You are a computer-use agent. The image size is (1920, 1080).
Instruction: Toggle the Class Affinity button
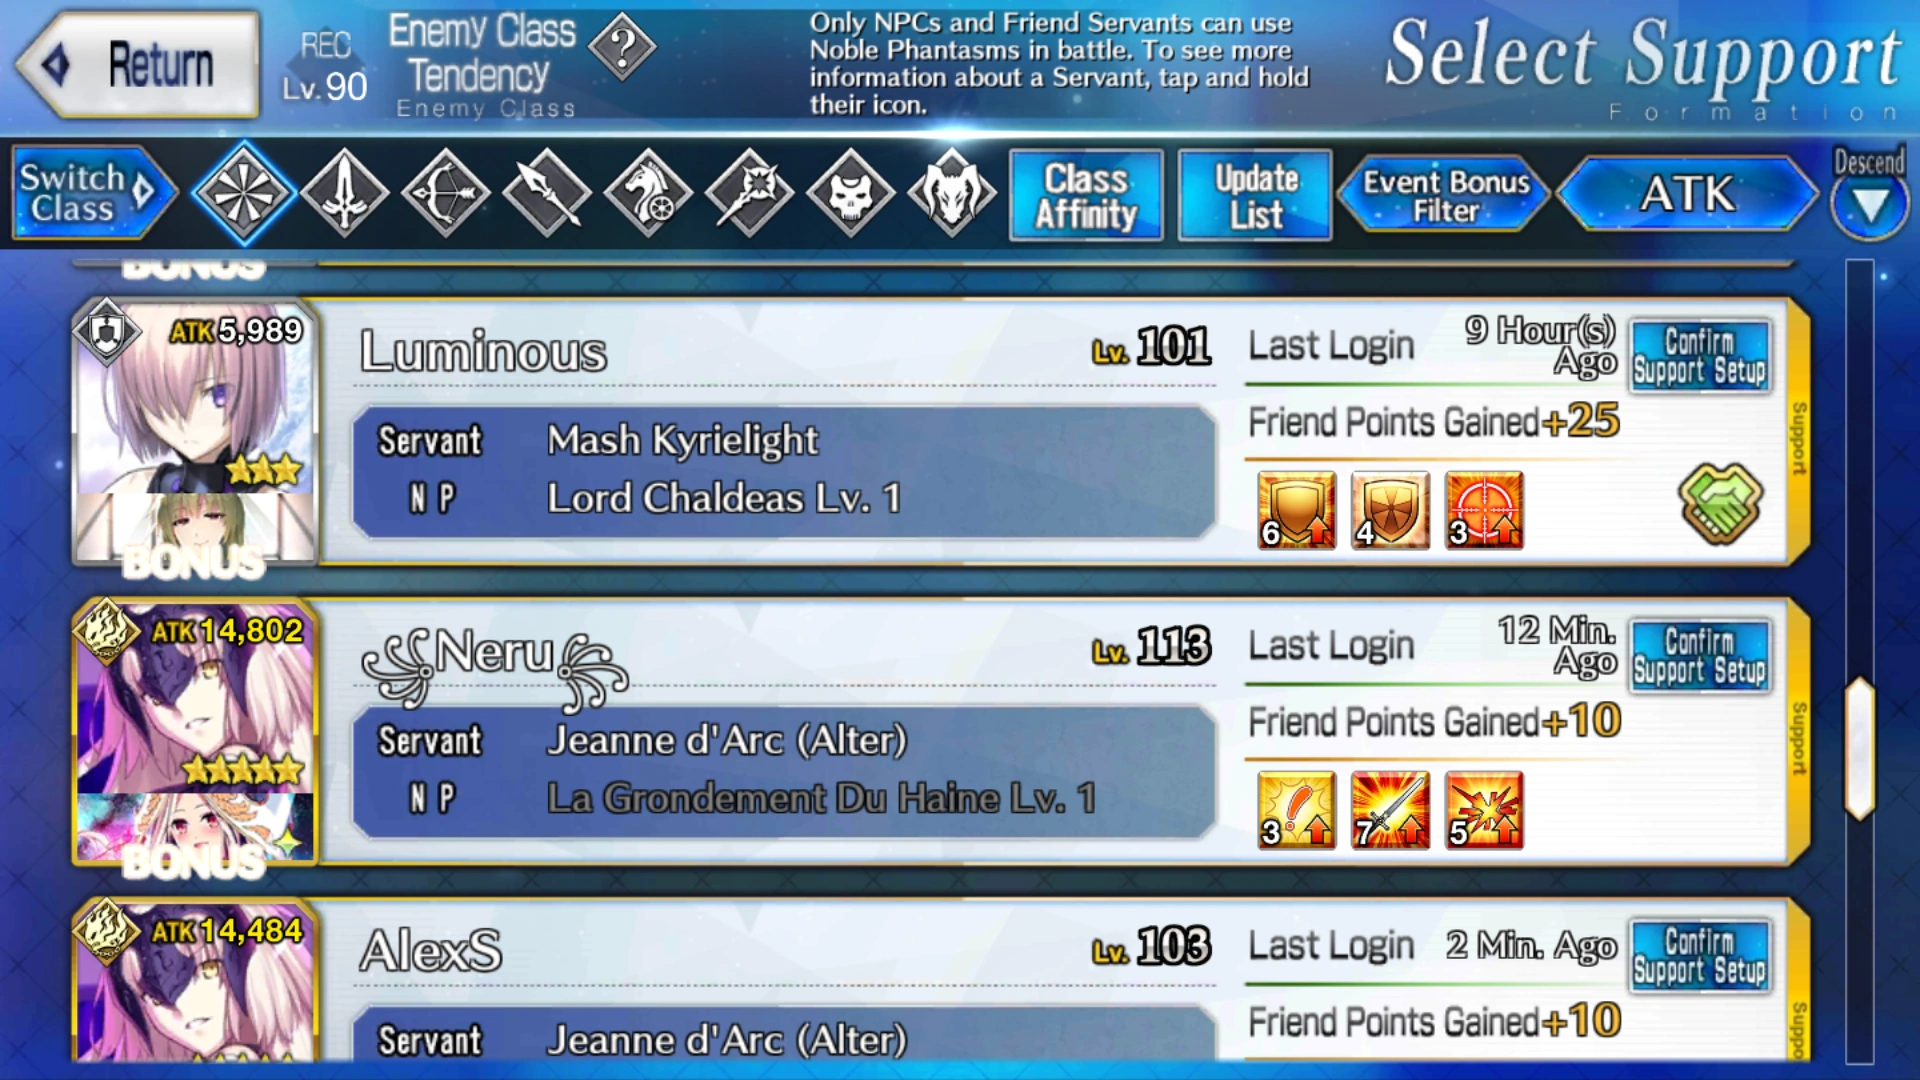[x=1086, y=195]
